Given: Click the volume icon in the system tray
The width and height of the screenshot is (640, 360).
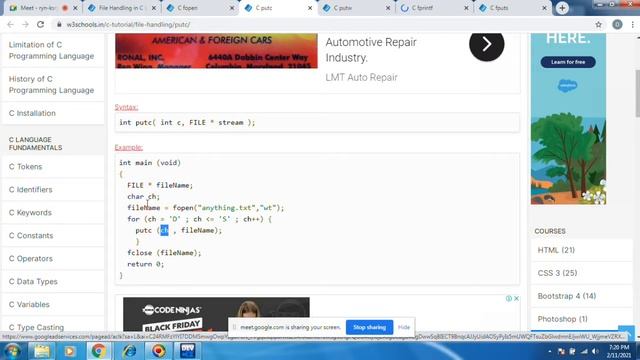Looking at the screenshot, I should coord(595,351).
